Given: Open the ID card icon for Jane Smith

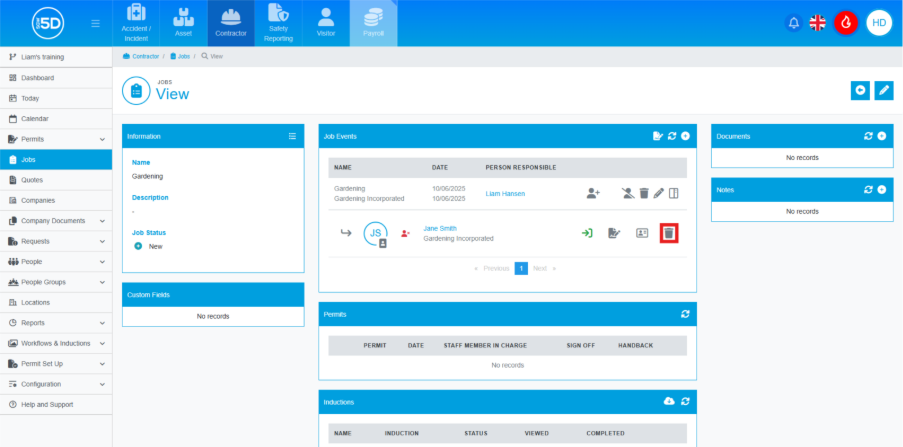Looking at the screenshot, I should coord(642,233).
